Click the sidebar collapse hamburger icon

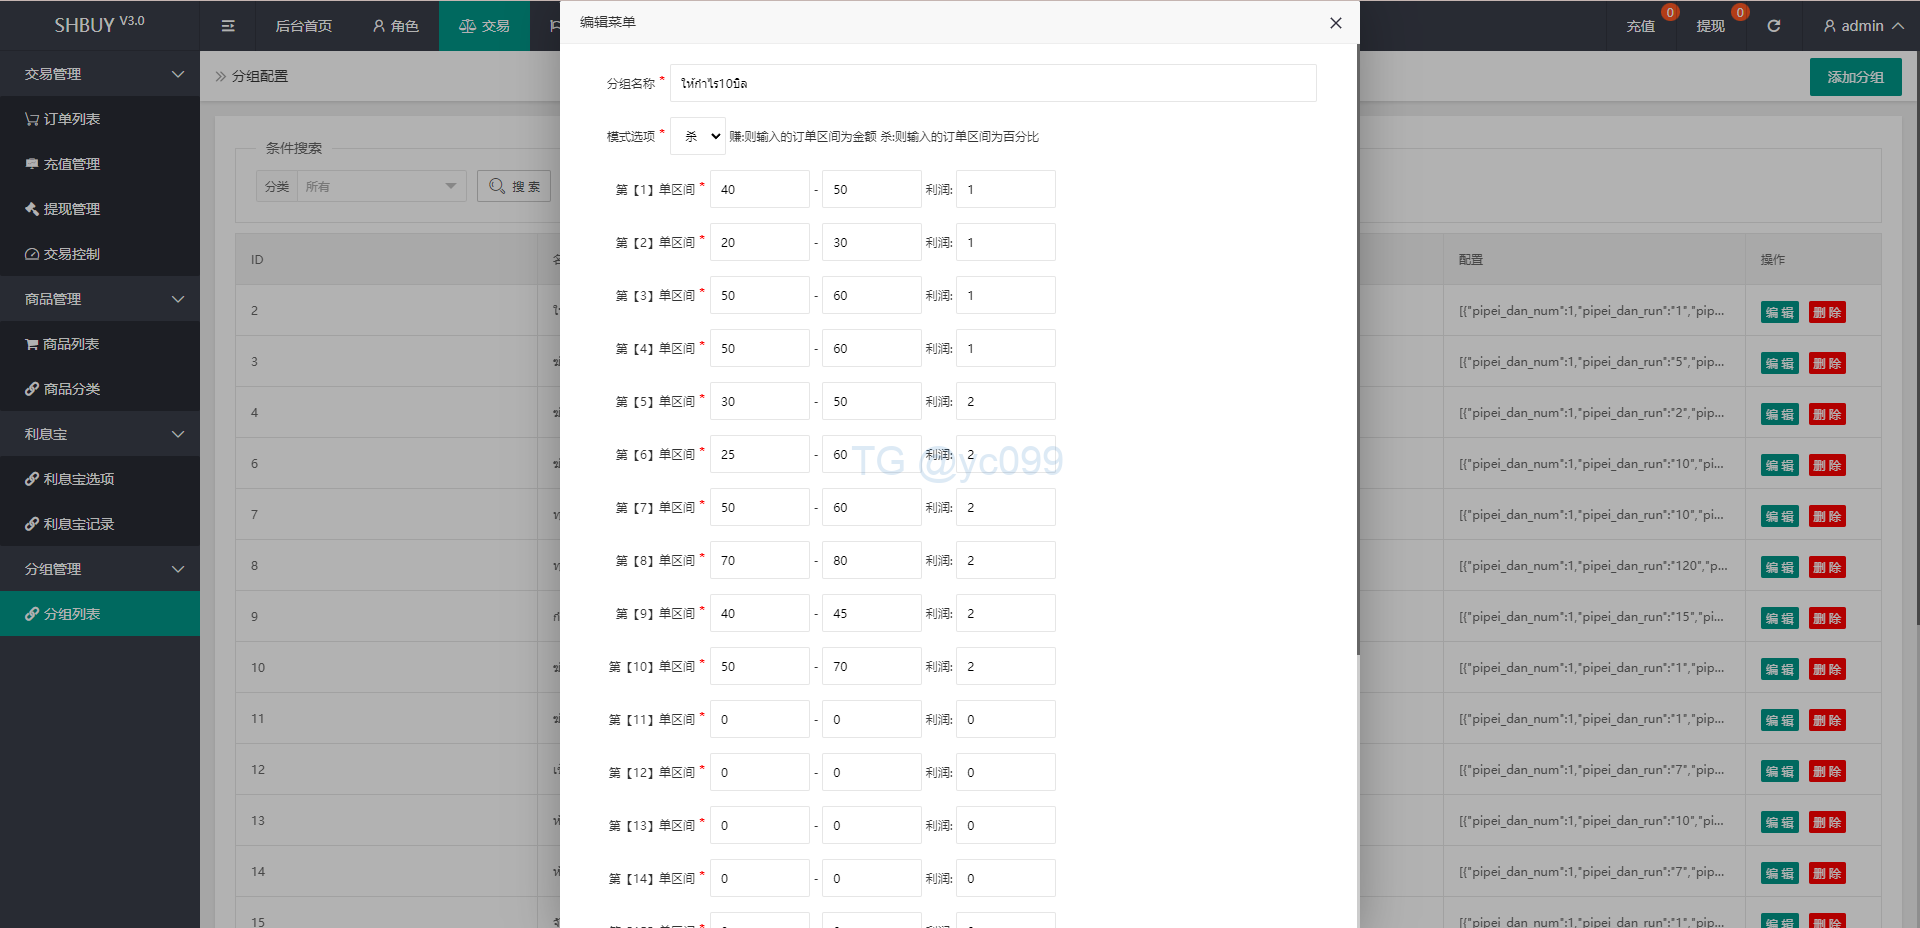[x=228, y=26]
